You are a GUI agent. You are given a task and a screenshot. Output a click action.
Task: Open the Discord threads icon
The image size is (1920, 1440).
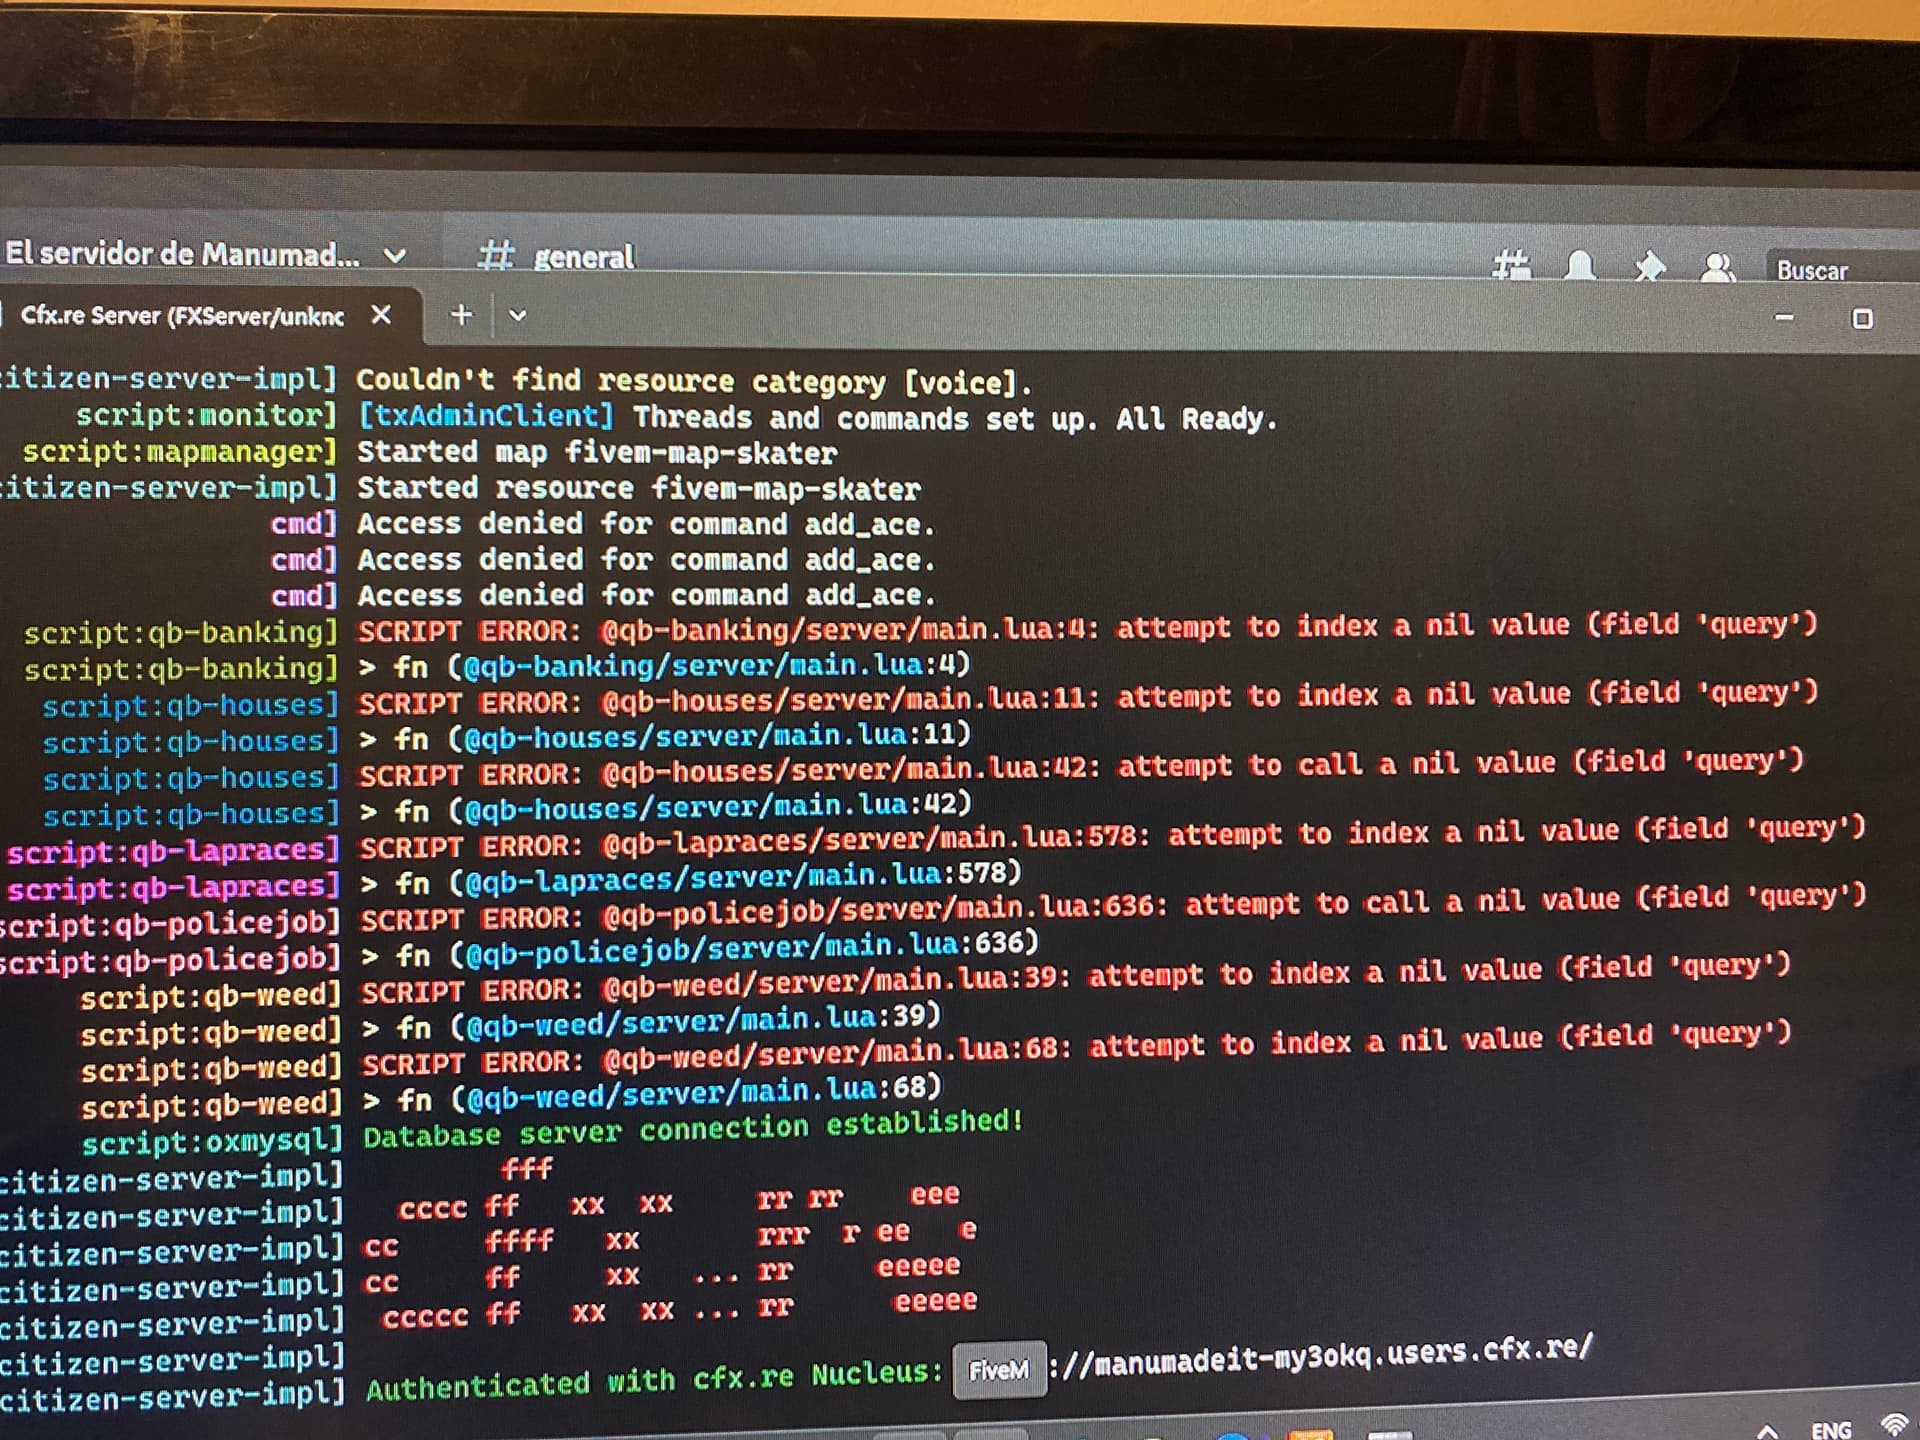1511,266
